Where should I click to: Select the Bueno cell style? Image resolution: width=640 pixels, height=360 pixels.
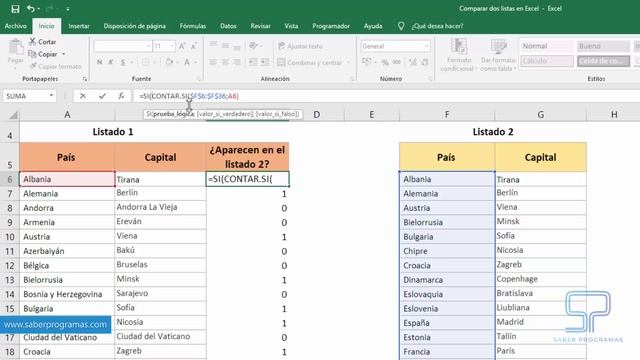click(603, 46)
